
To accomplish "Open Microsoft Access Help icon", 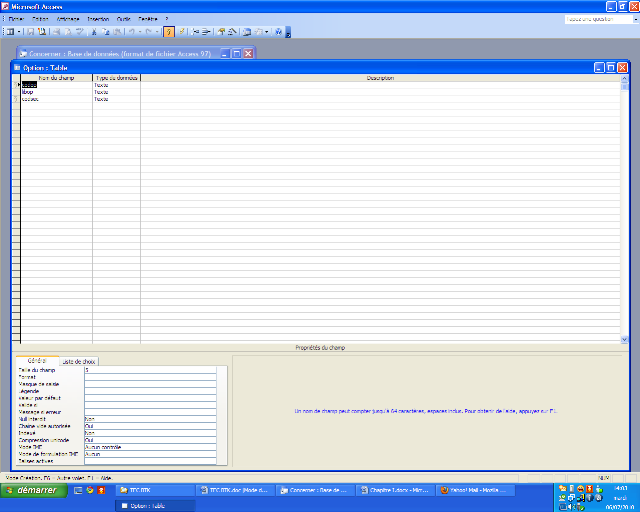I will click(x=276, y=32).
